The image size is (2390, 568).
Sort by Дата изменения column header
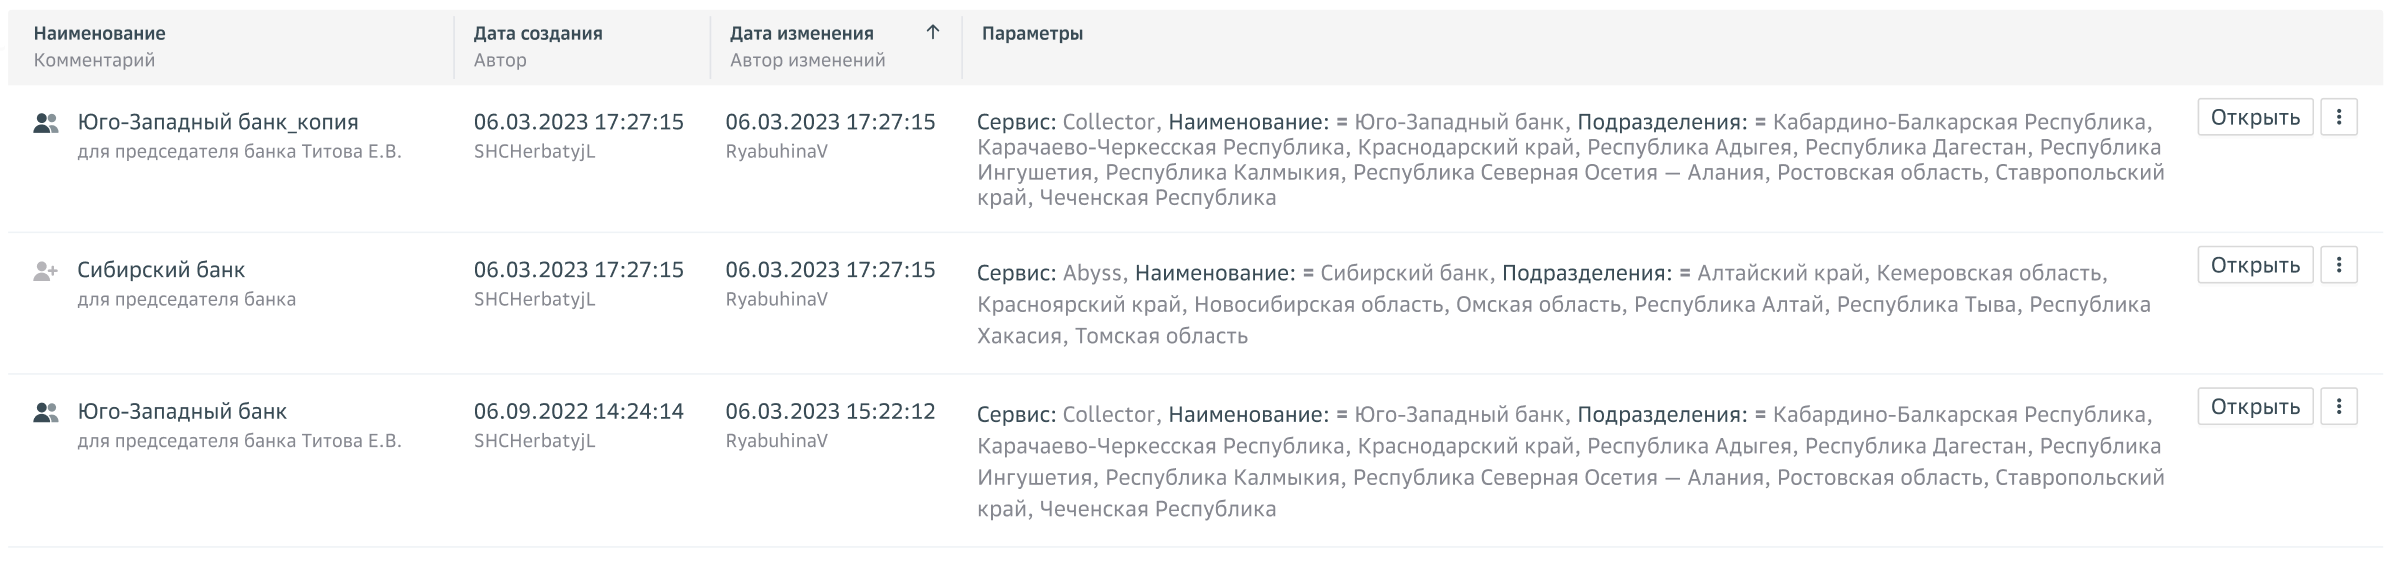(802, 33)
